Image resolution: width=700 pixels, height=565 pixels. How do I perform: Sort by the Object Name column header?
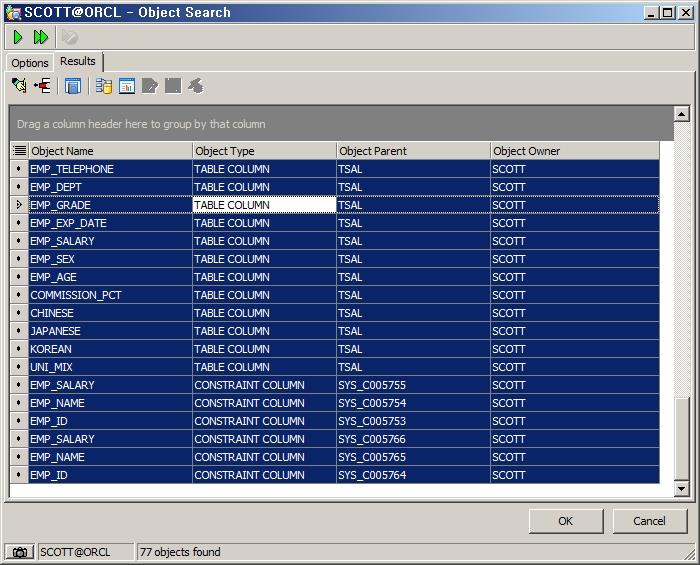point(110,151)
